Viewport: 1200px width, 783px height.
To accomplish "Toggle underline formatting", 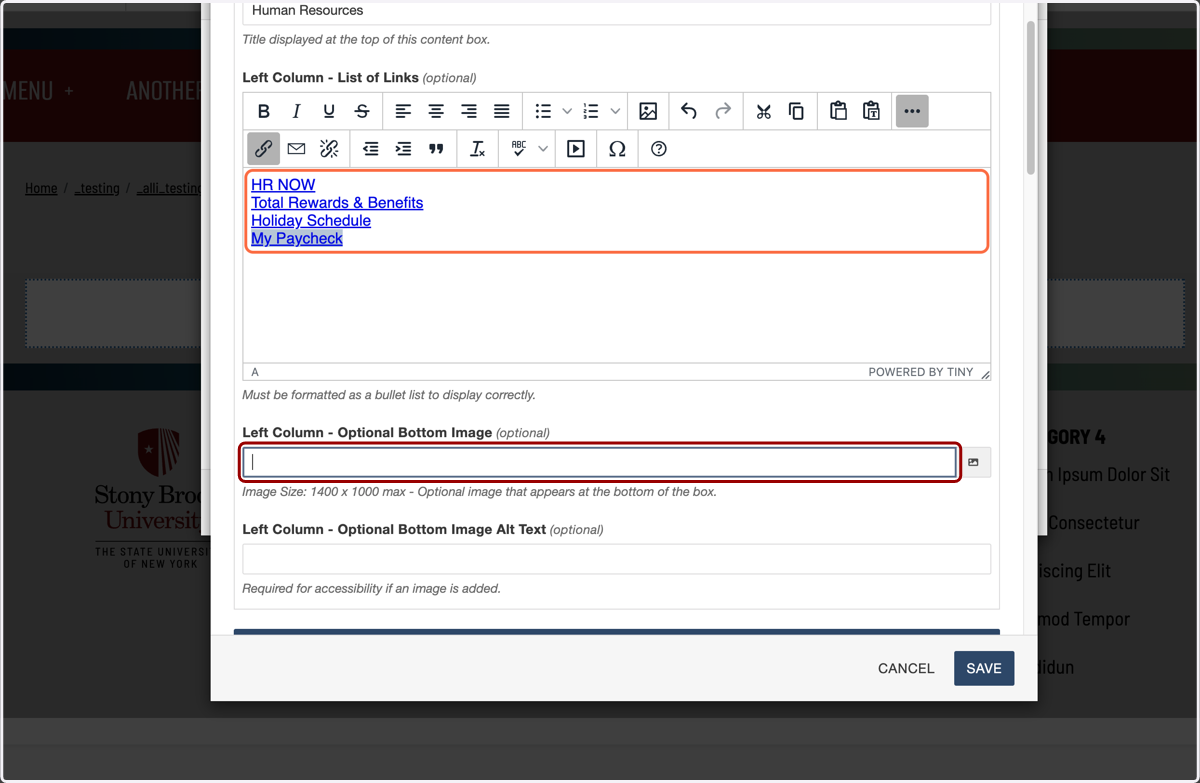I will tap(329, 111).
